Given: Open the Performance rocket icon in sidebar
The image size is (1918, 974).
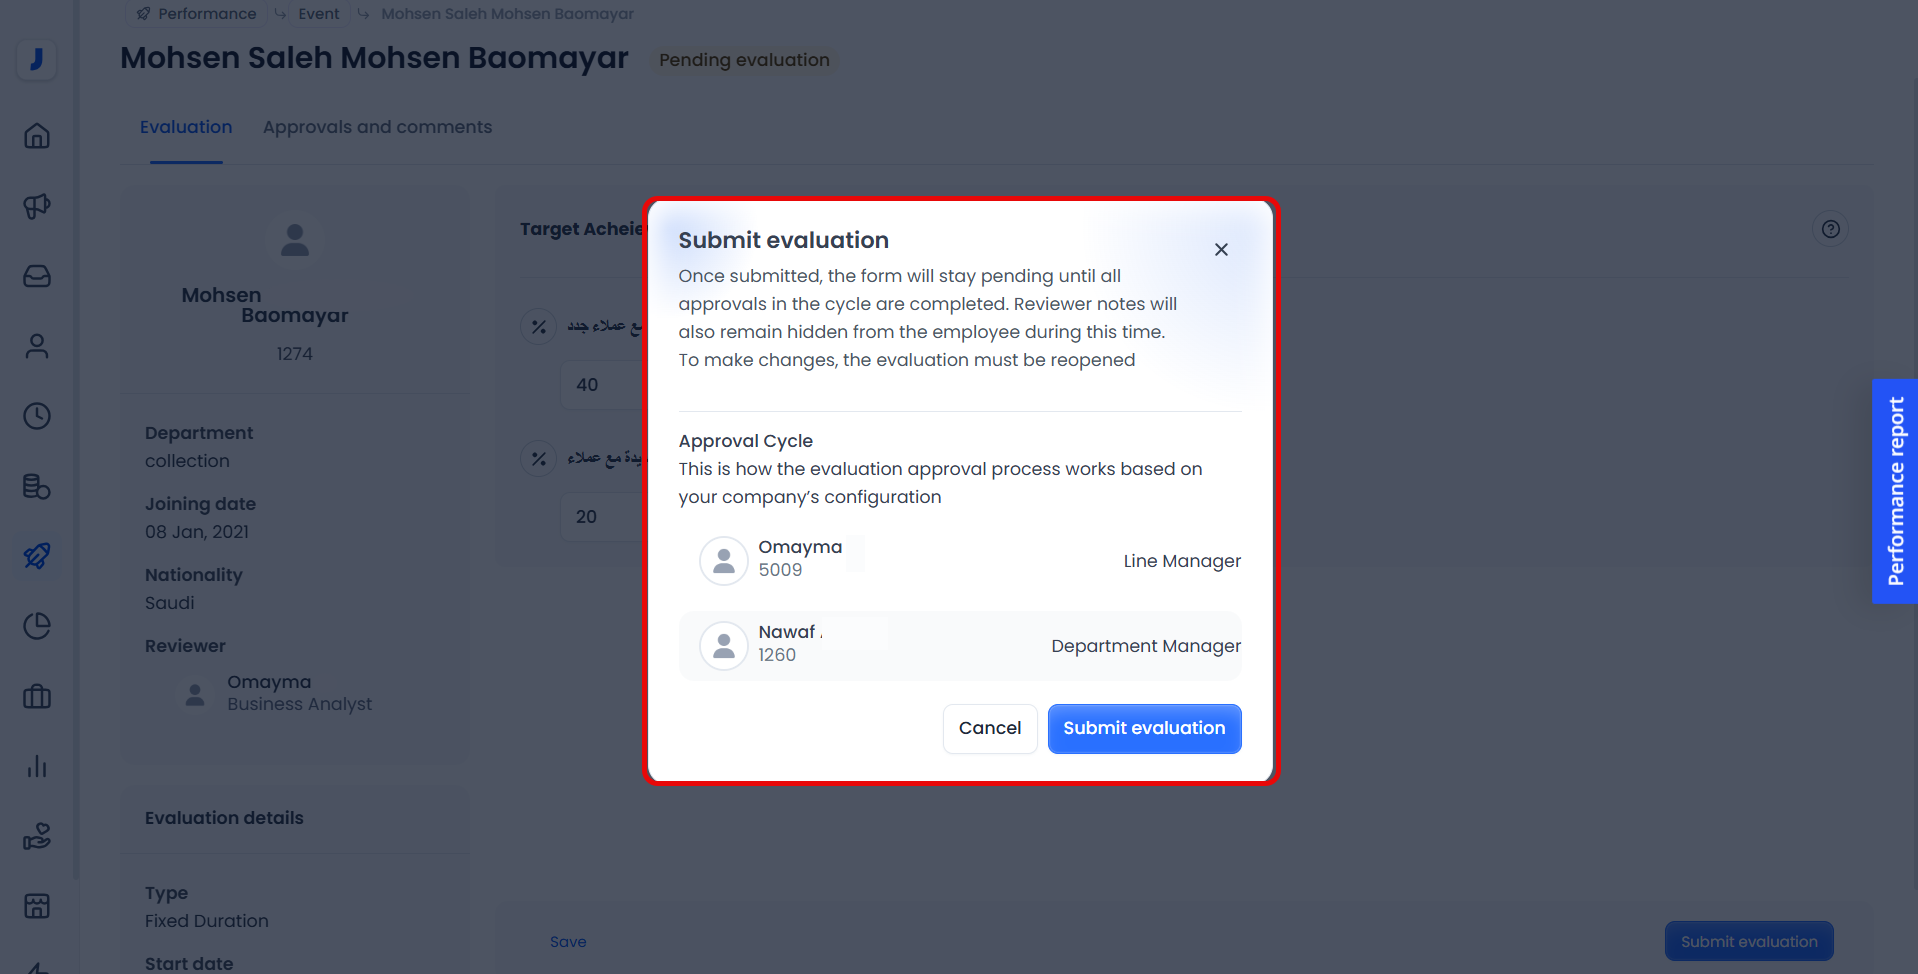Looking at the screenshot, I should tap(37, 556).
